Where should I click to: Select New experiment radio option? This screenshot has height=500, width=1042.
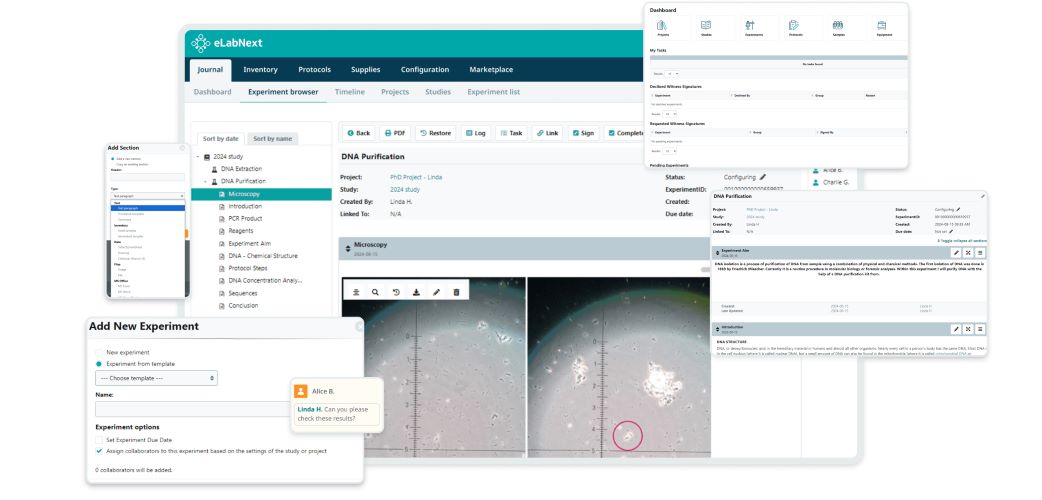pyautogui.click(x=99, y=352)
